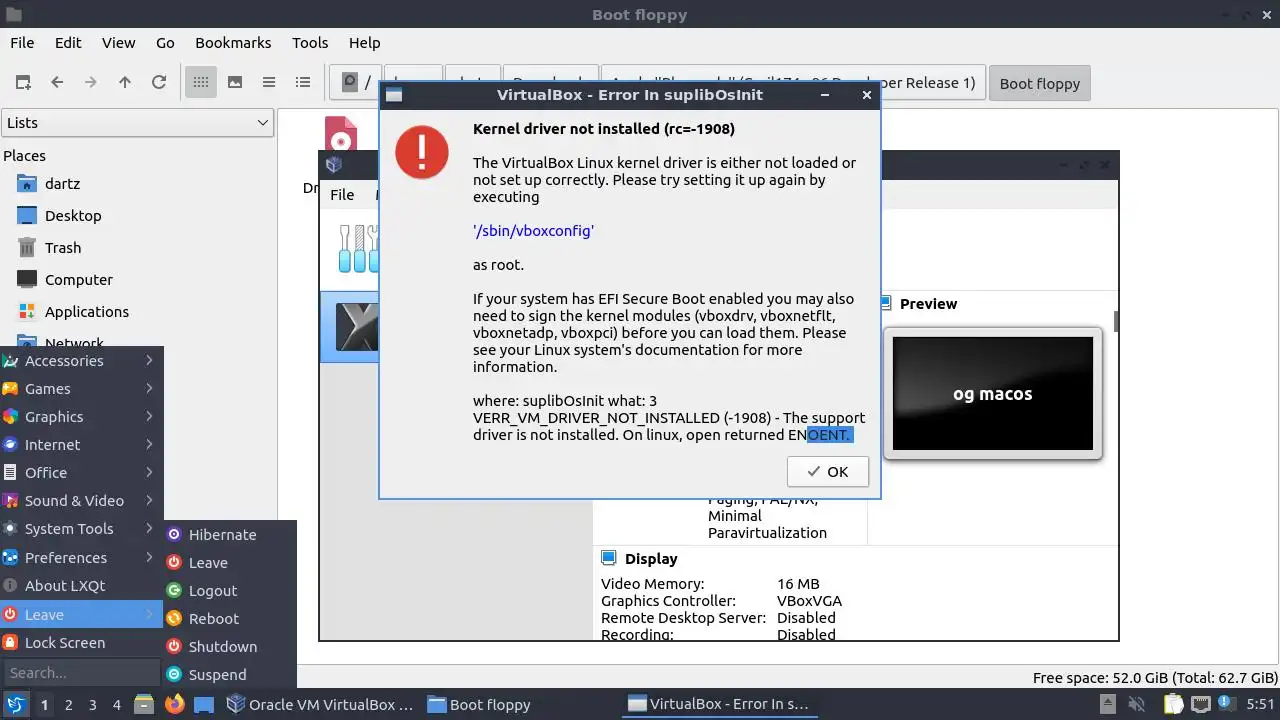1280x720 pixels.
Task: Choose Leave from the Leave submenu
Action: coord(229,563)
